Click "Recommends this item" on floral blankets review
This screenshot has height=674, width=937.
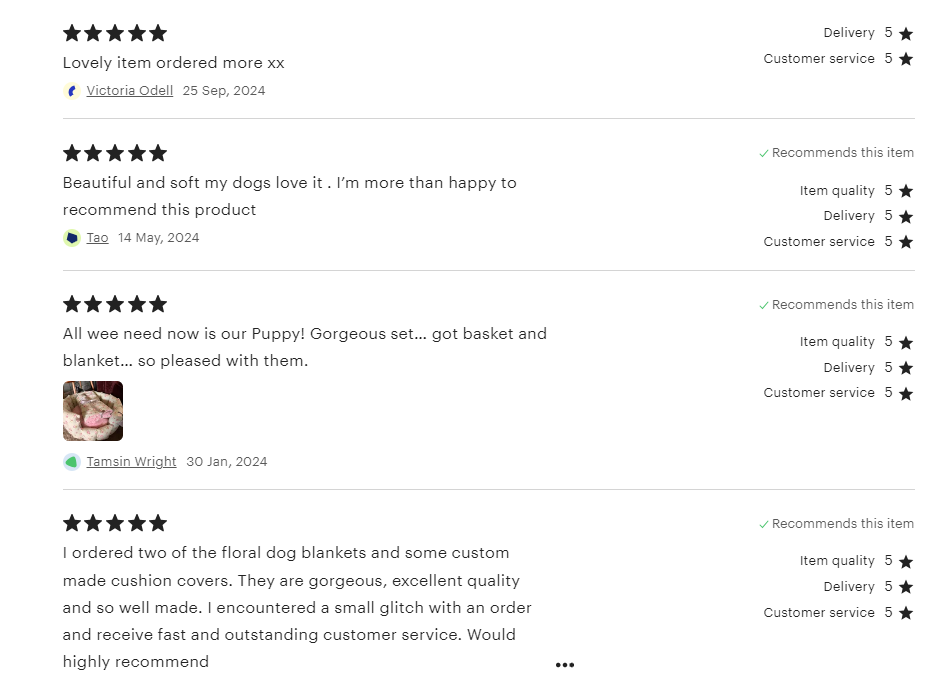(x=842, y=524)
